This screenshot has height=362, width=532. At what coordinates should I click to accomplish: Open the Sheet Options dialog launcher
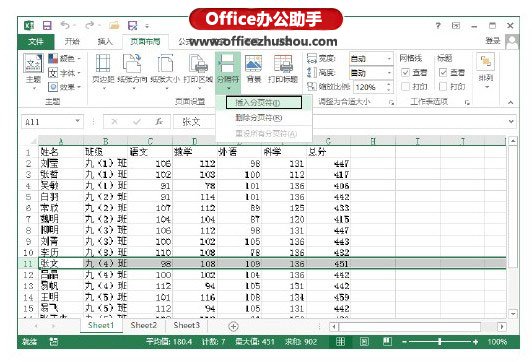(467, 102)
